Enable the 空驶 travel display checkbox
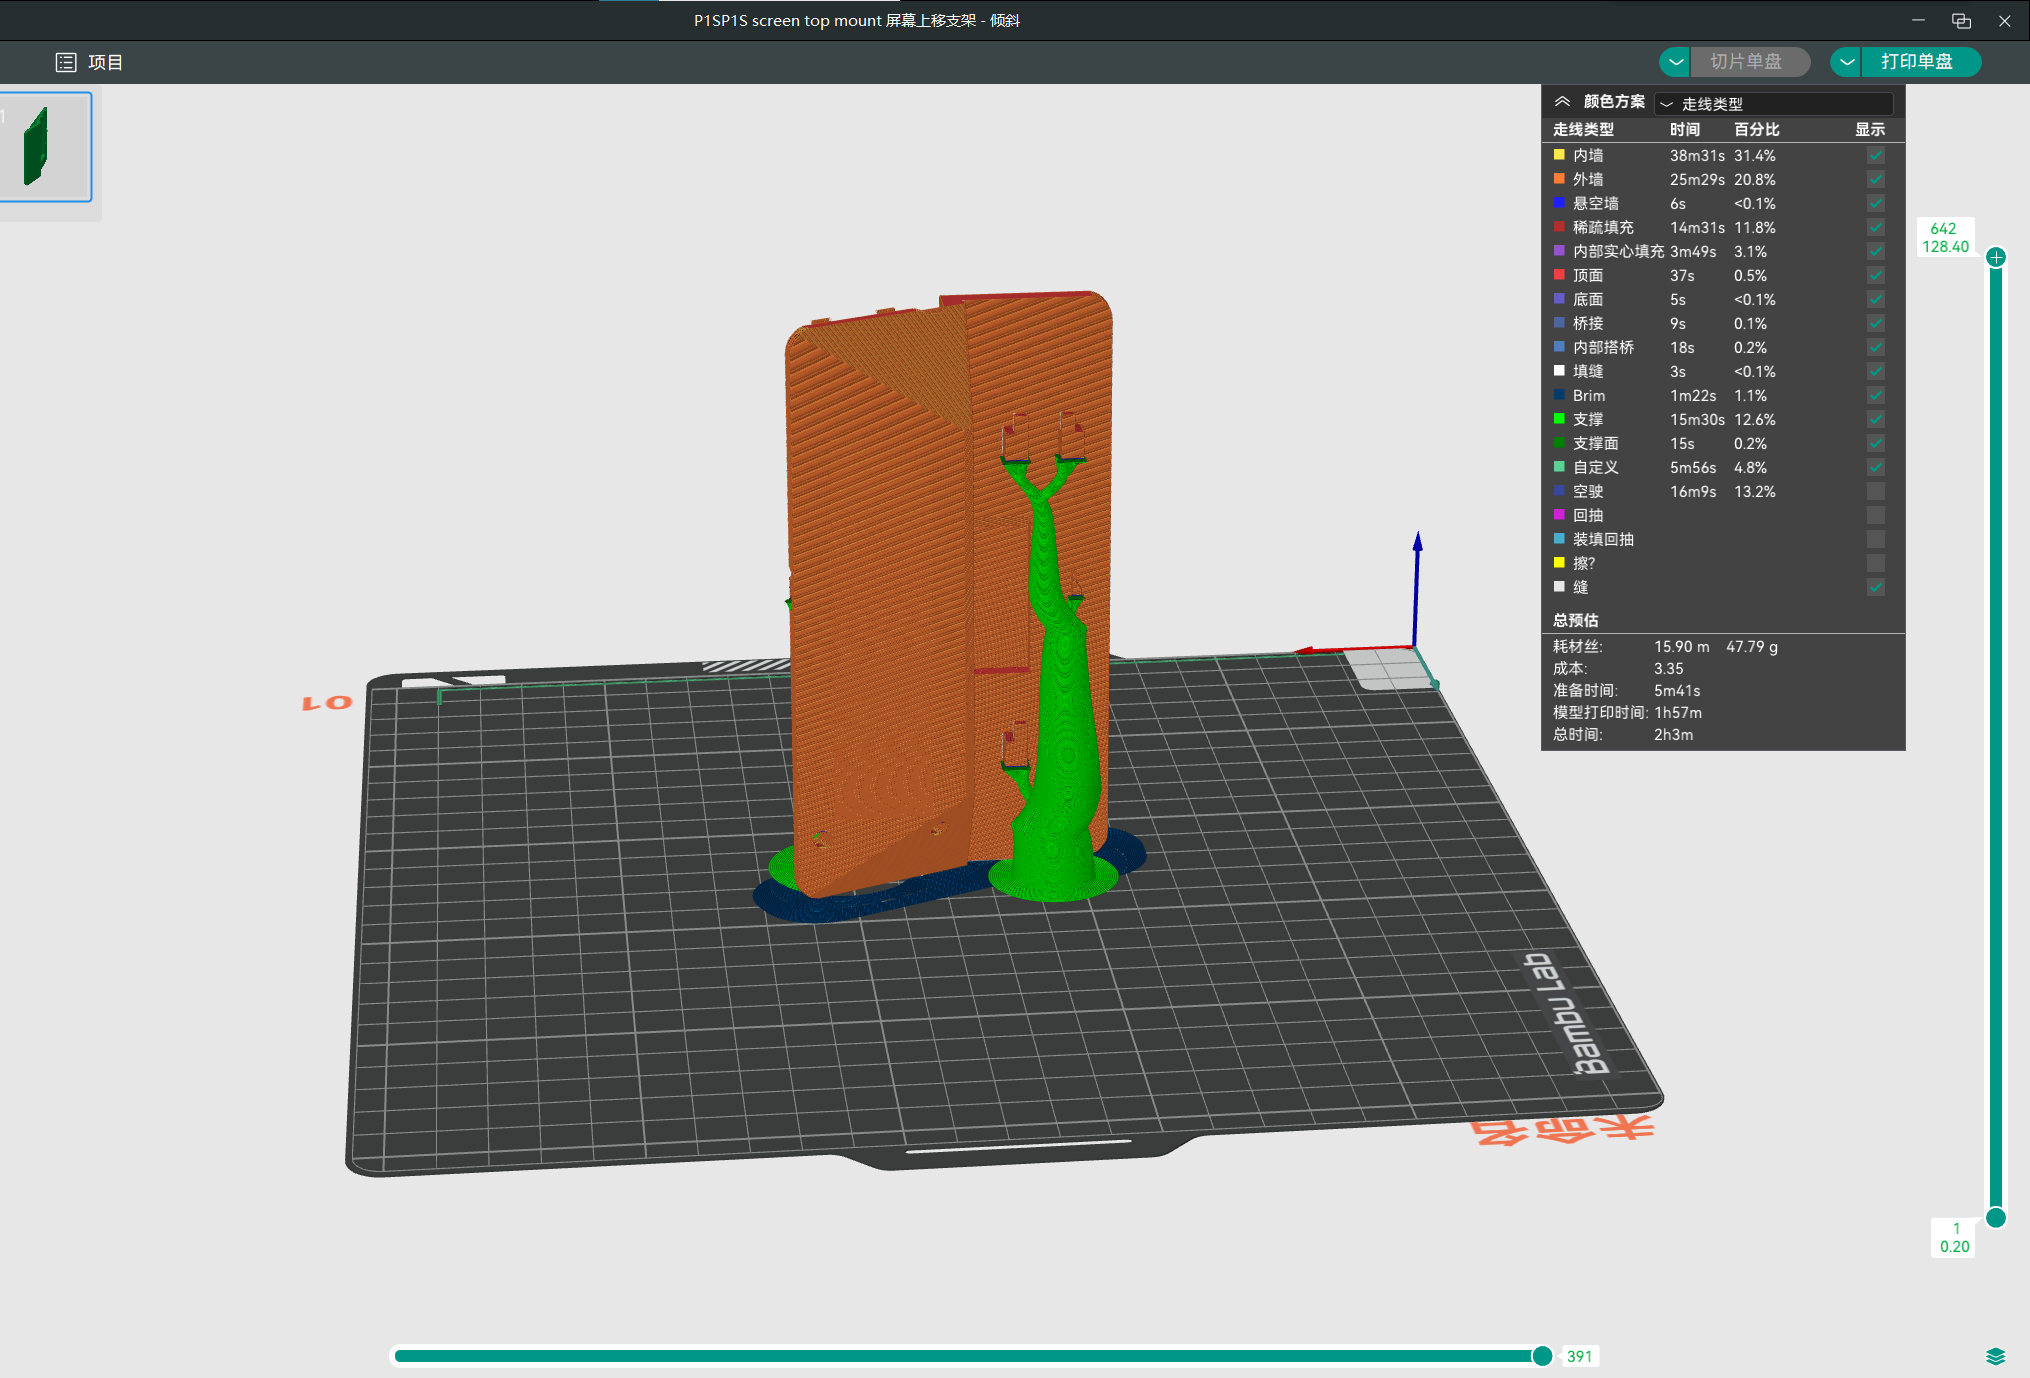This screenshot has width=2030, height=1378. coord(1875,491)
